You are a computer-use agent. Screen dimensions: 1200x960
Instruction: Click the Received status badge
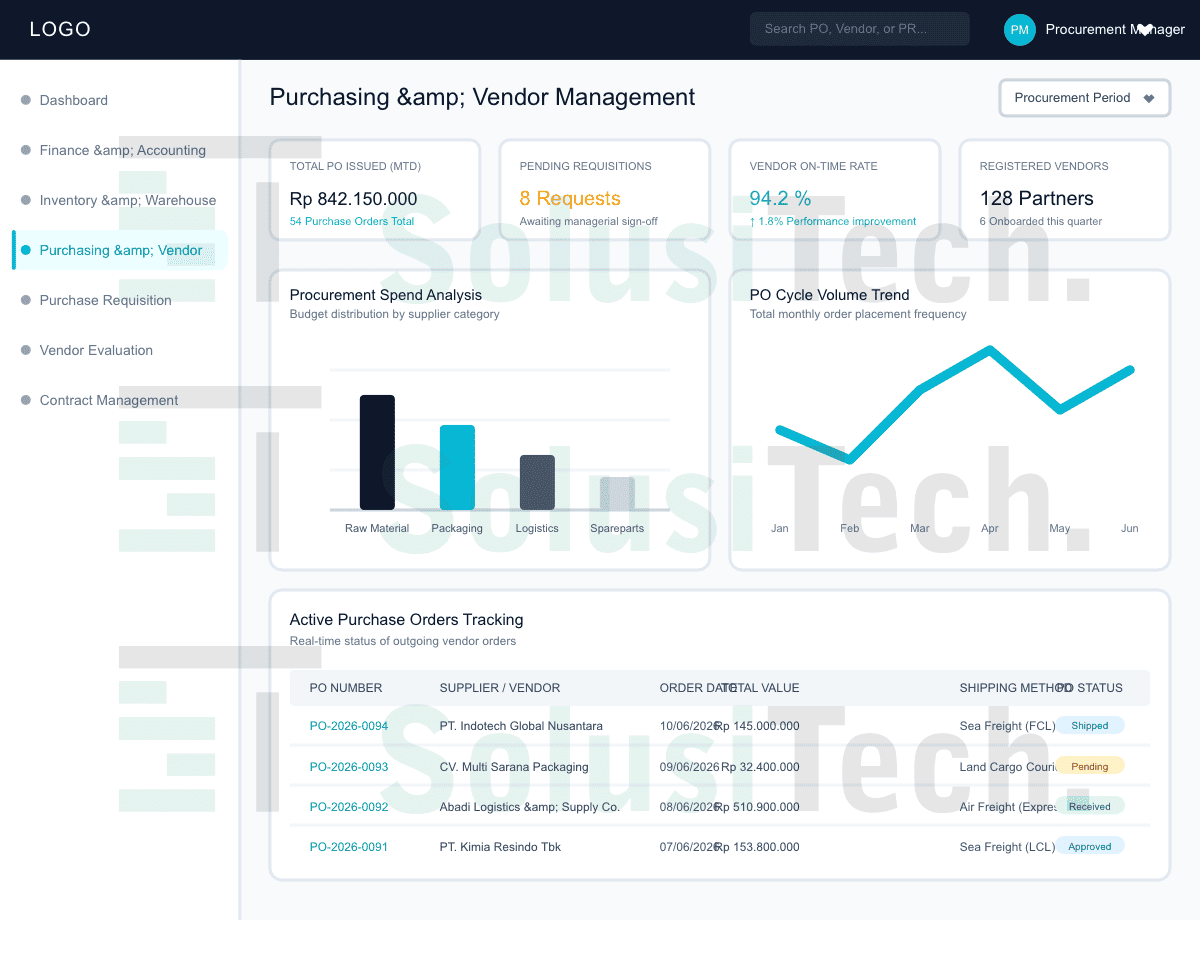click(x=1090, y=806)
